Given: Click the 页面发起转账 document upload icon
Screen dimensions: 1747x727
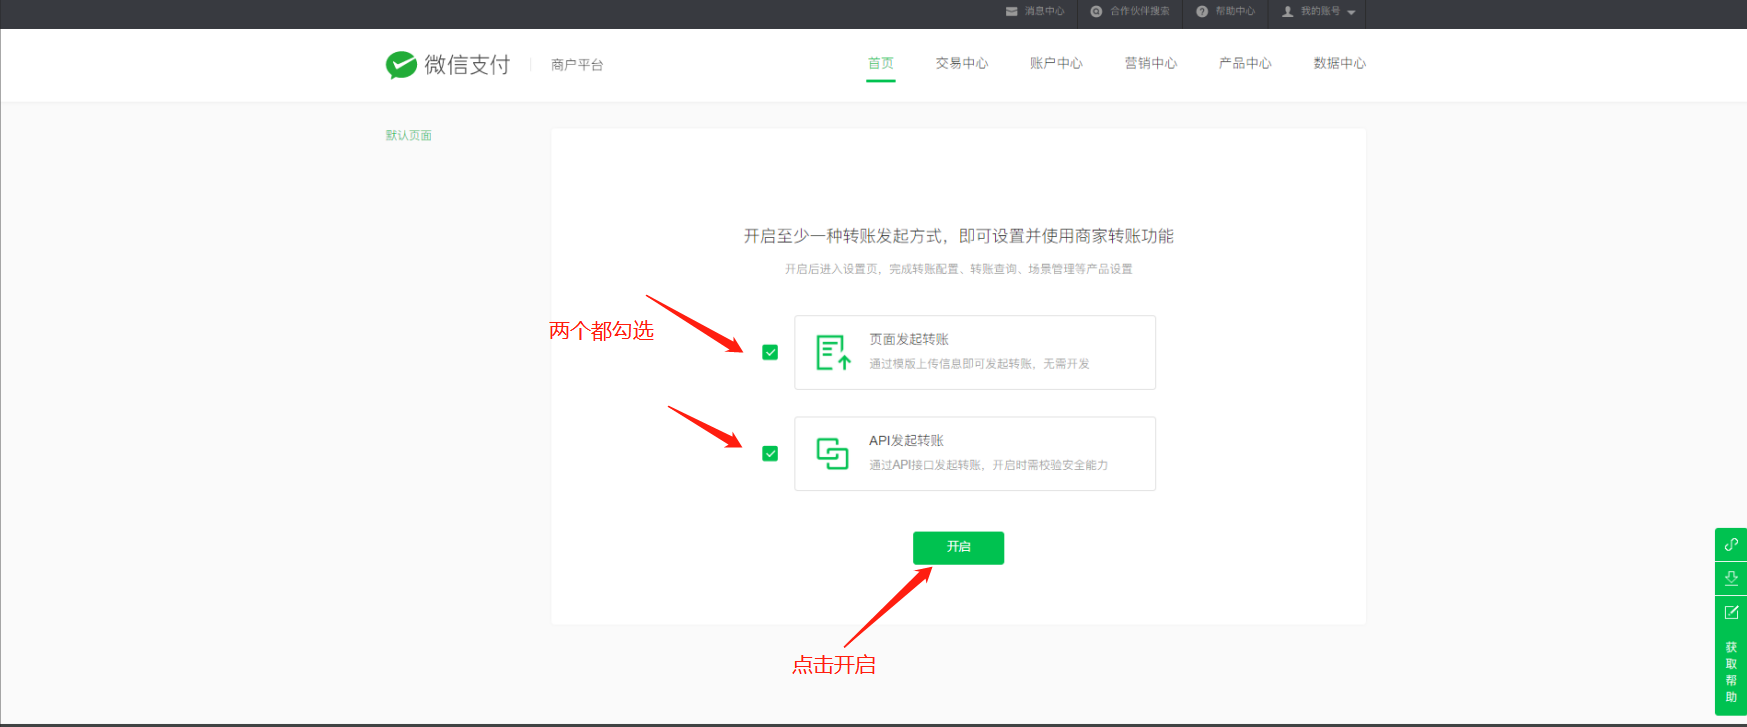Looking at the screenshot, I should coord(832,353).
